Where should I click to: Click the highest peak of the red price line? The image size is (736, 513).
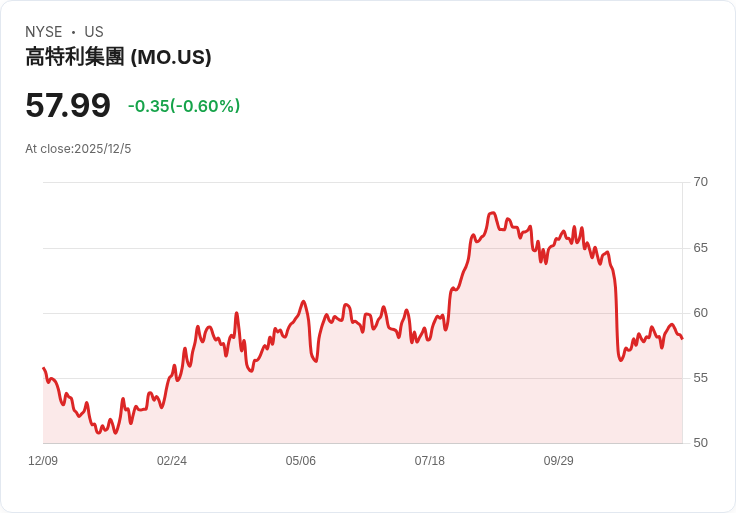click(492, 213)
